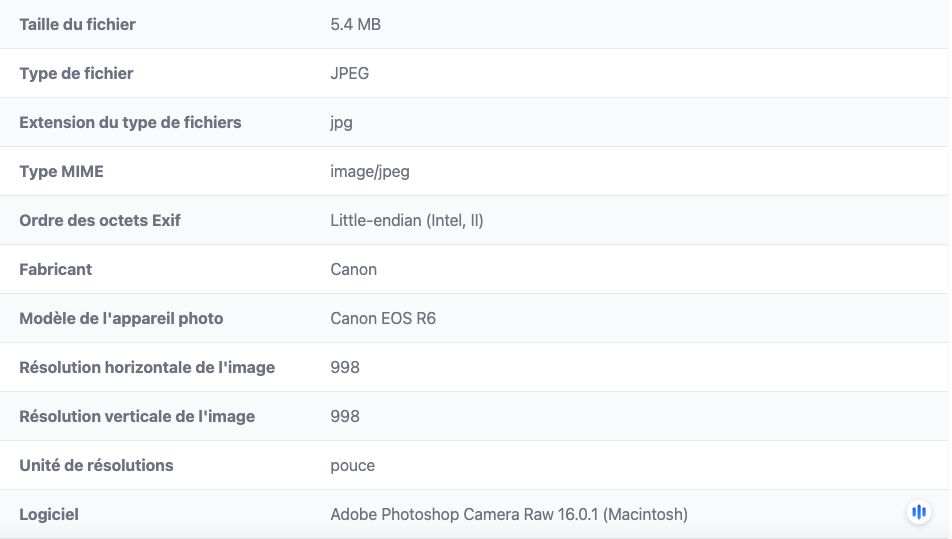Select the Fabricant row label
Screen dimensions: 952x539
(55, 270)
